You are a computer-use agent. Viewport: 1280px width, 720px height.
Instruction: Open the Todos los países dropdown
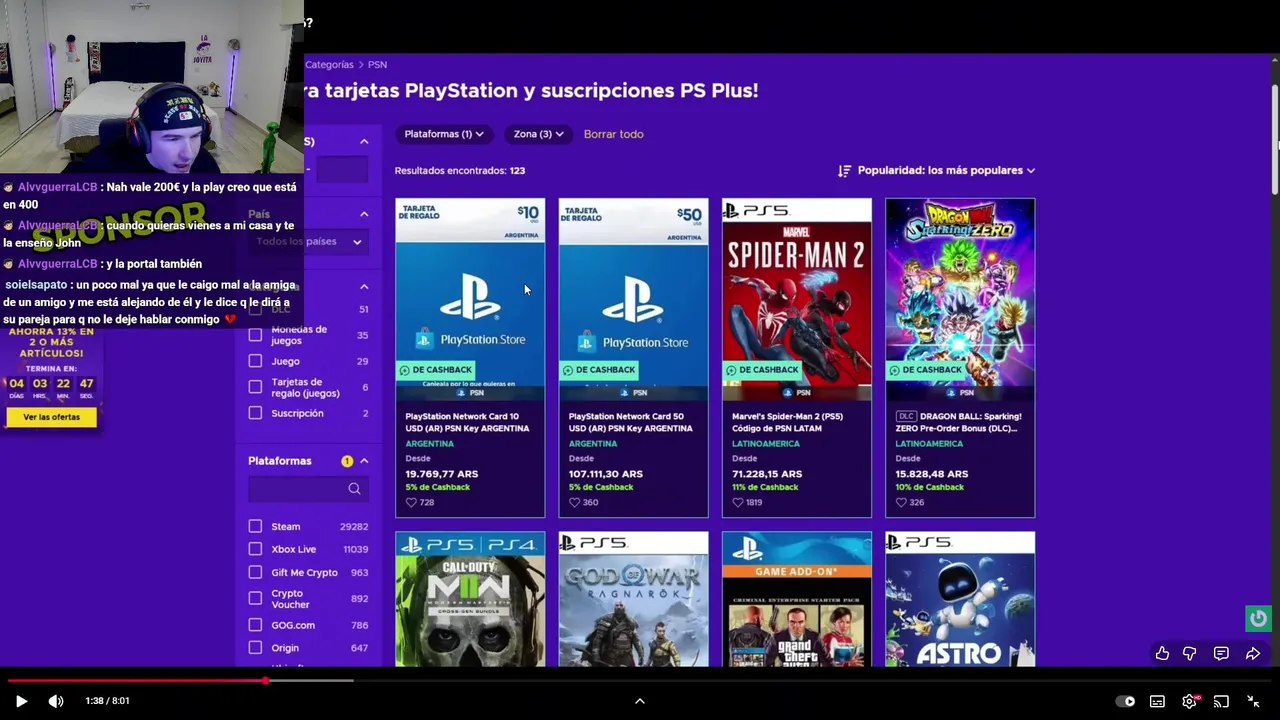click(x=309, y=241)
